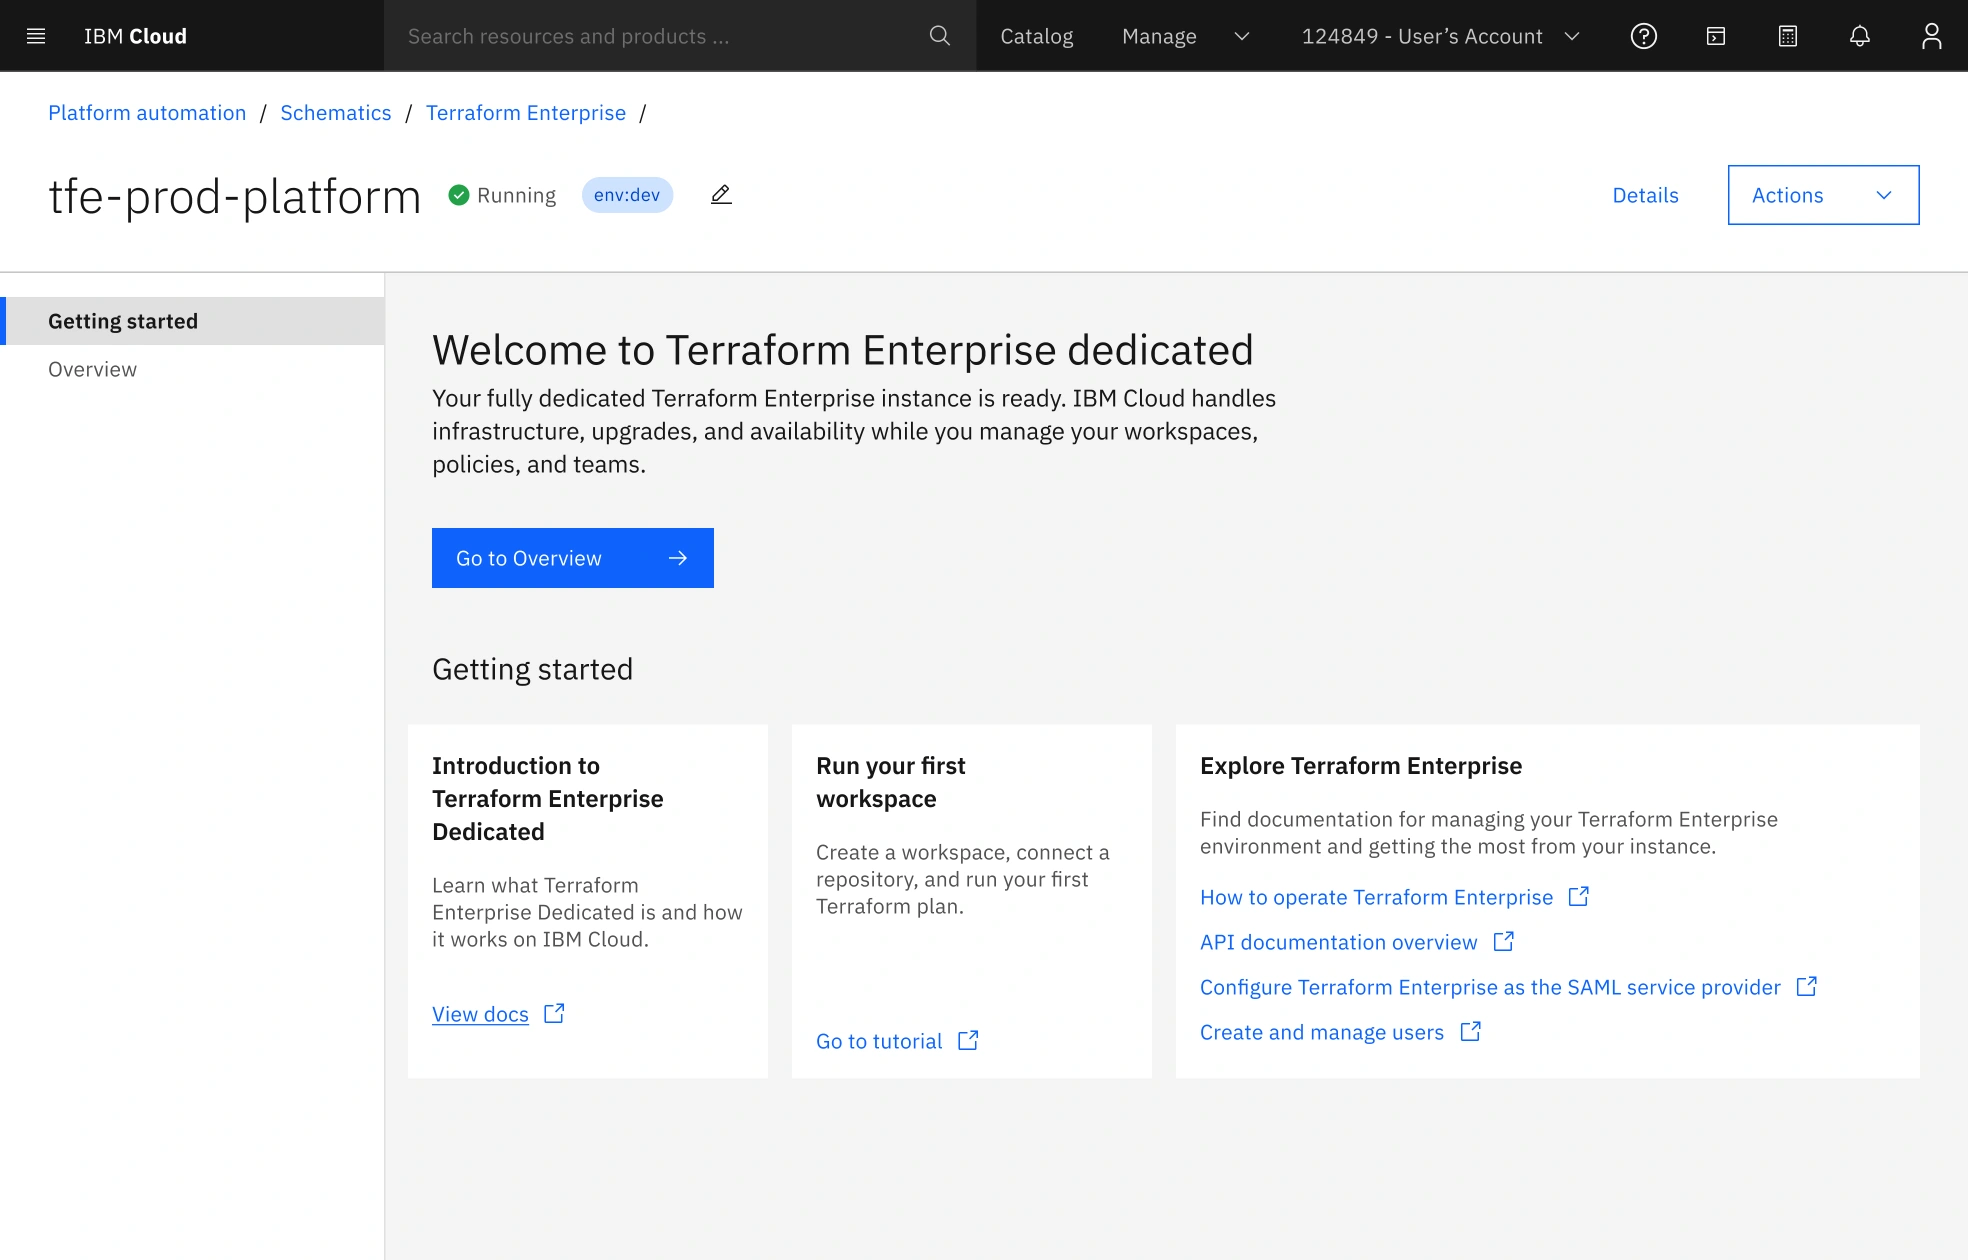The height and width of the screenshot is (1260, 1968).
Task: Open the Actions dropdown button
Action: [1824, 195]
